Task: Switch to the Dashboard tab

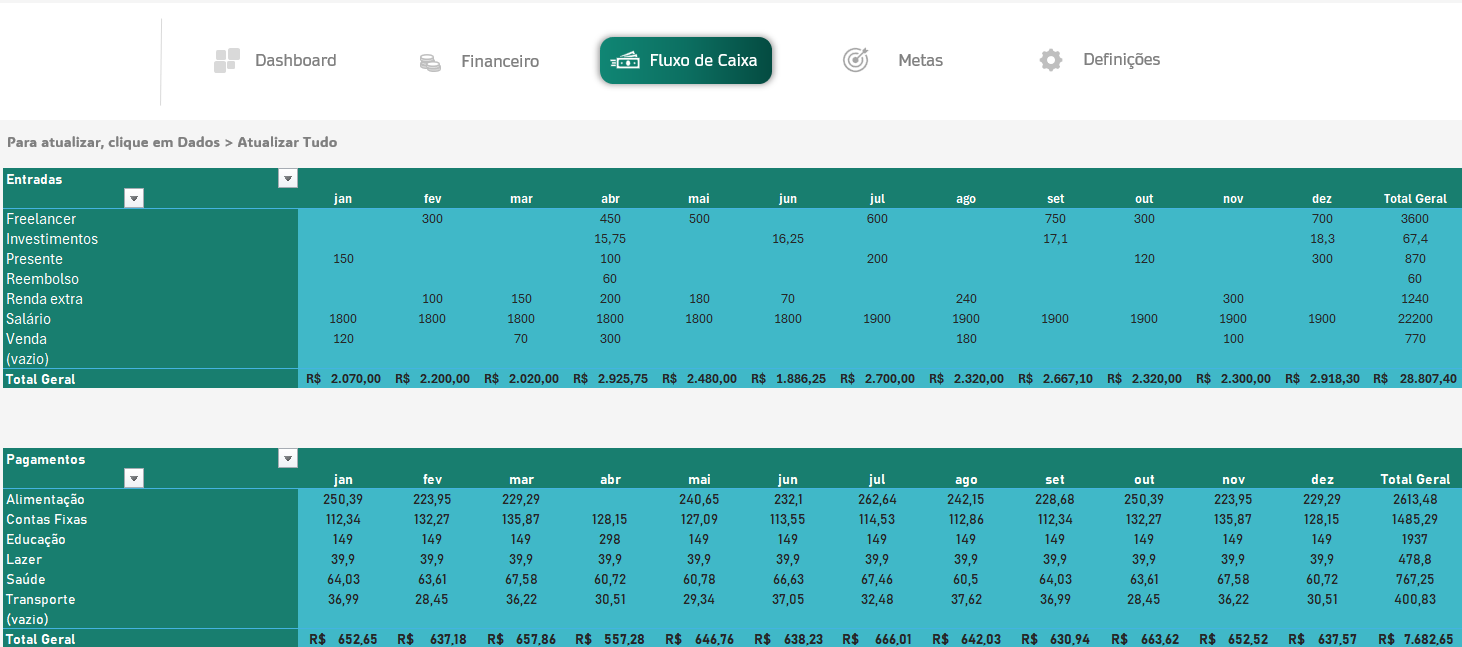Action: click(295, 60)
